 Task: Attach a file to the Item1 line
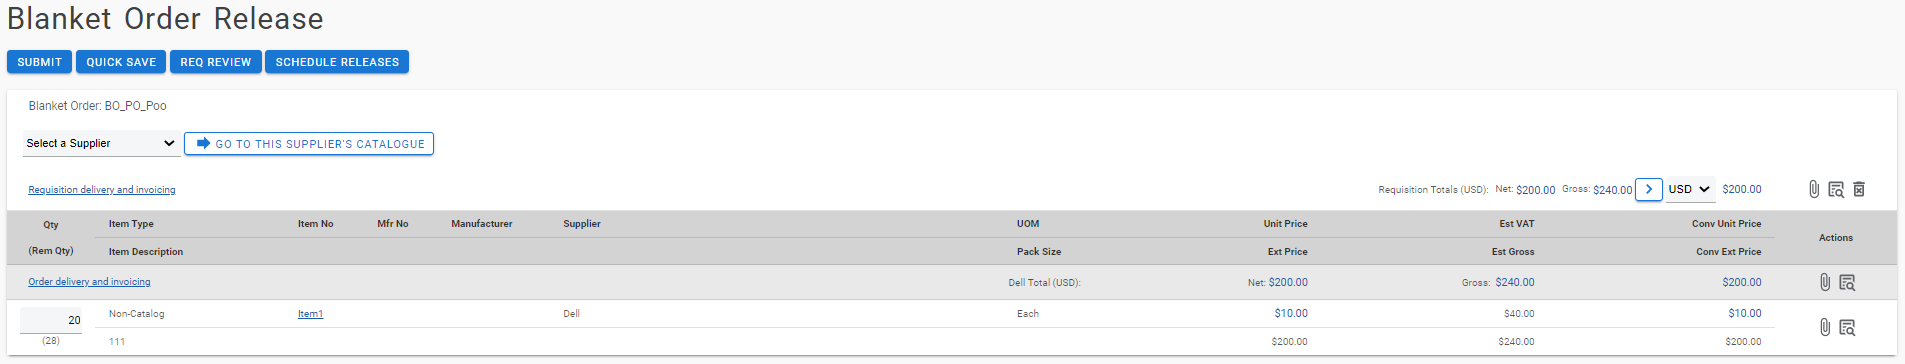click(1825, 327)
